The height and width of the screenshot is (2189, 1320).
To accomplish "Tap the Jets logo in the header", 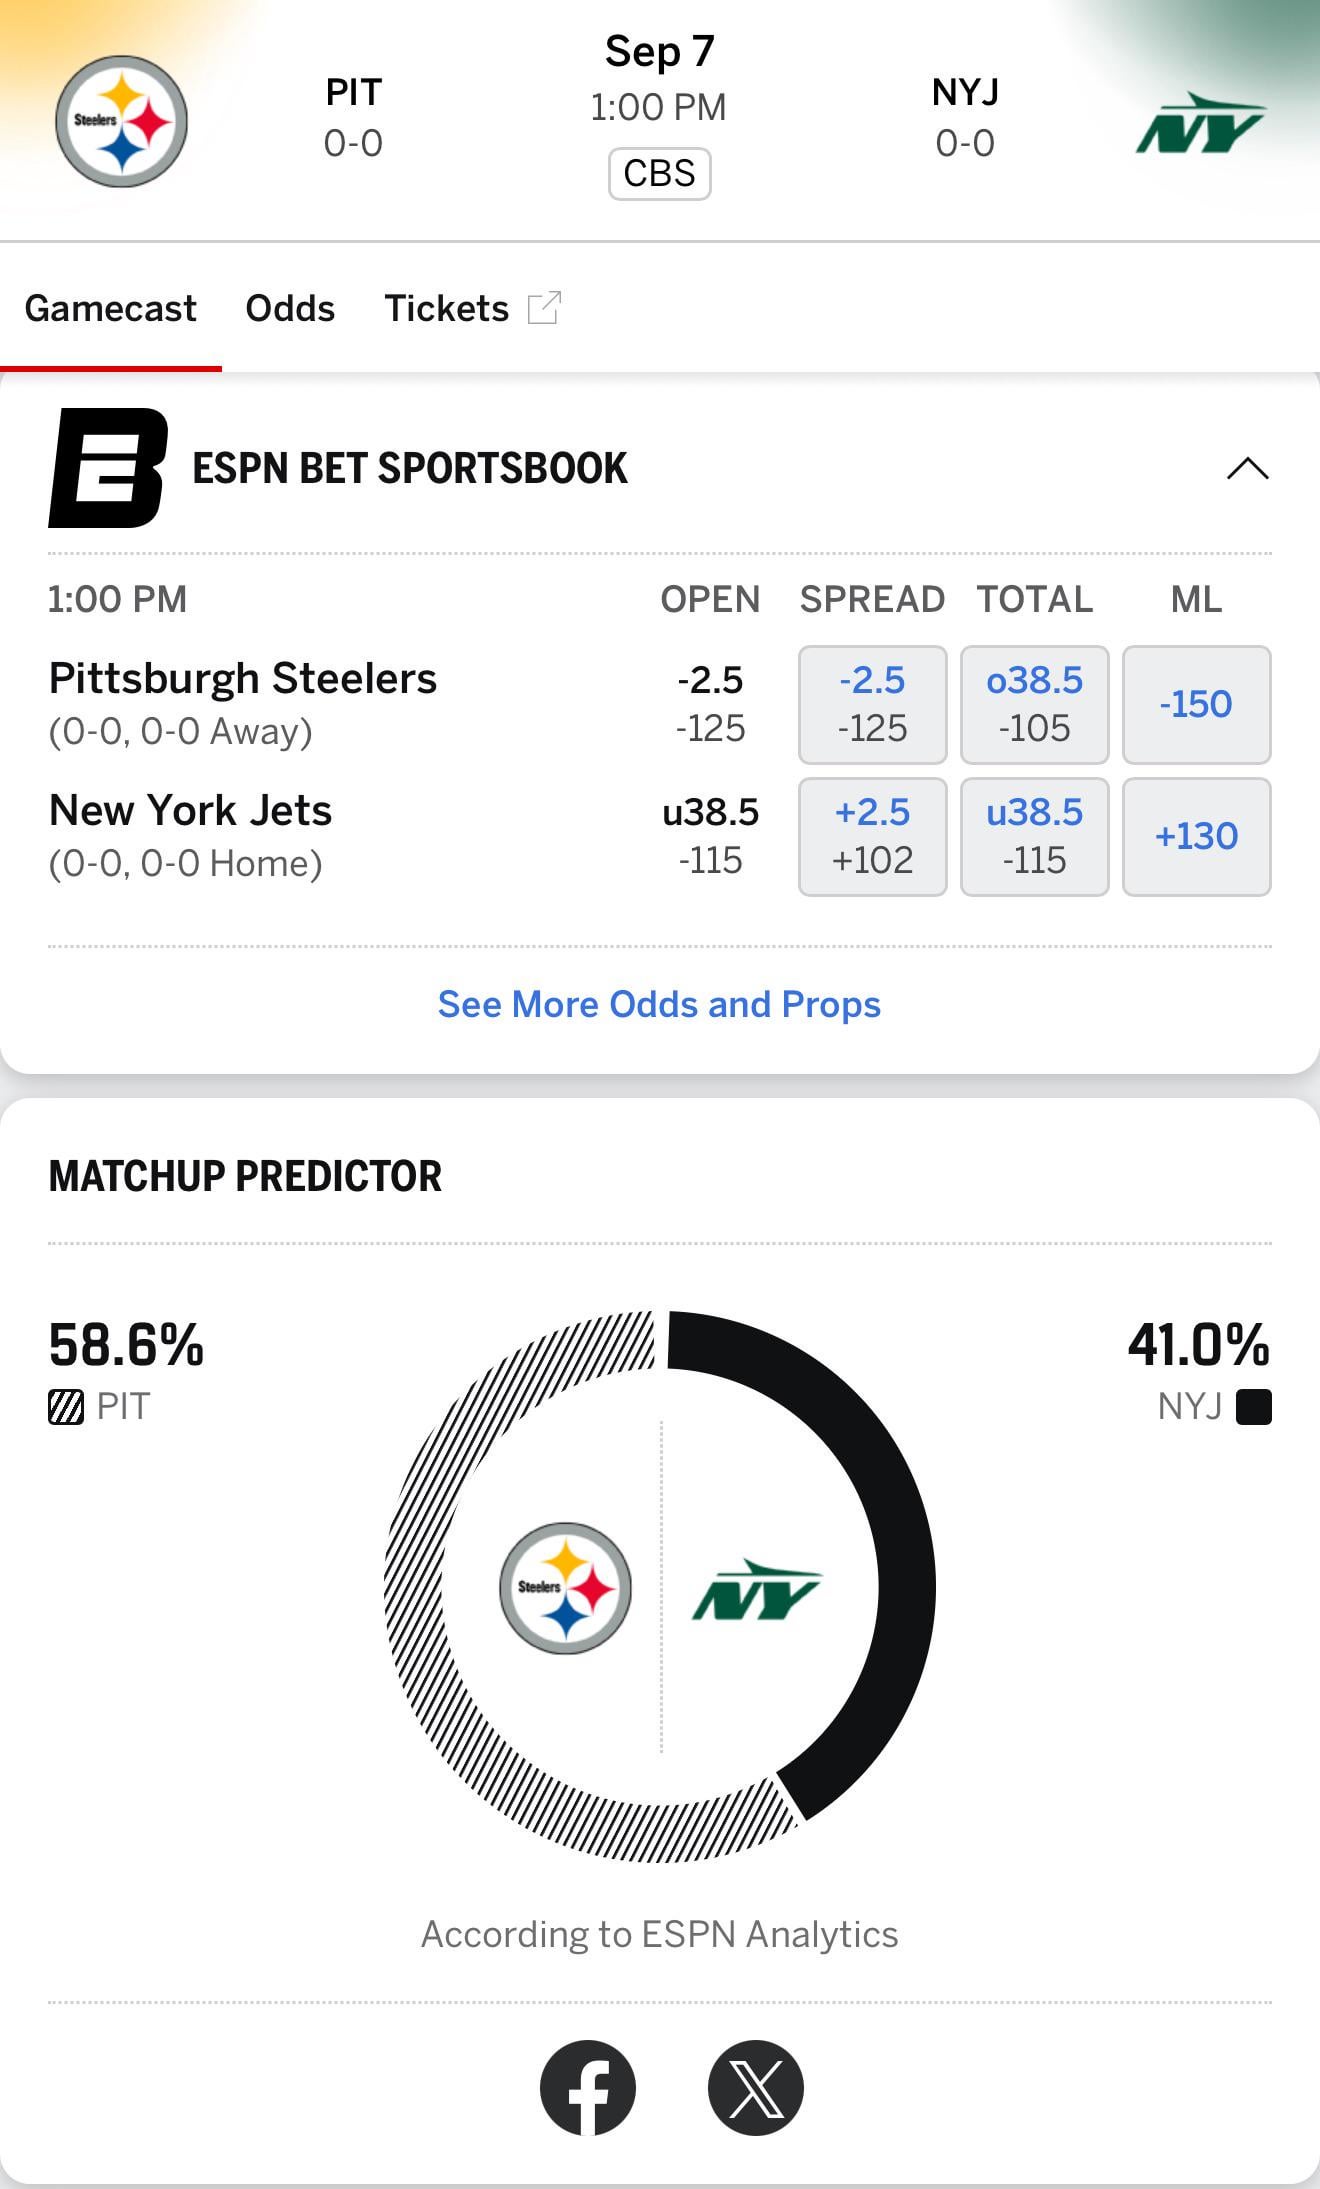I will coord(1200,124).
